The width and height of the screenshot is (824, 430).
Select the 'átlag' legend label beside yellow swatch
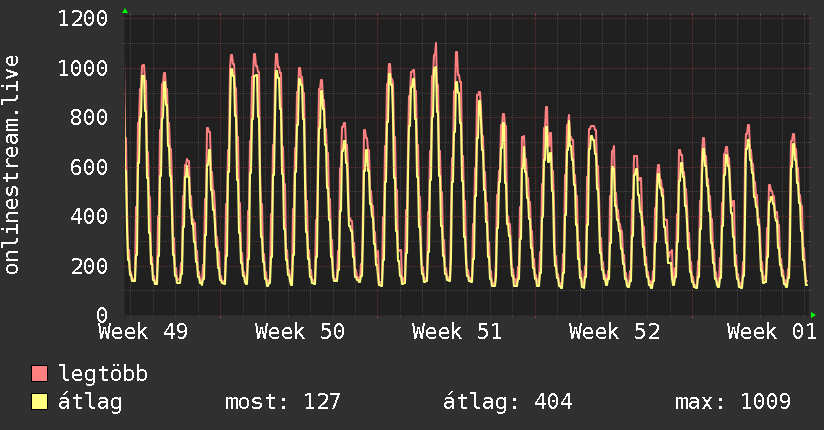pos(90,402)
